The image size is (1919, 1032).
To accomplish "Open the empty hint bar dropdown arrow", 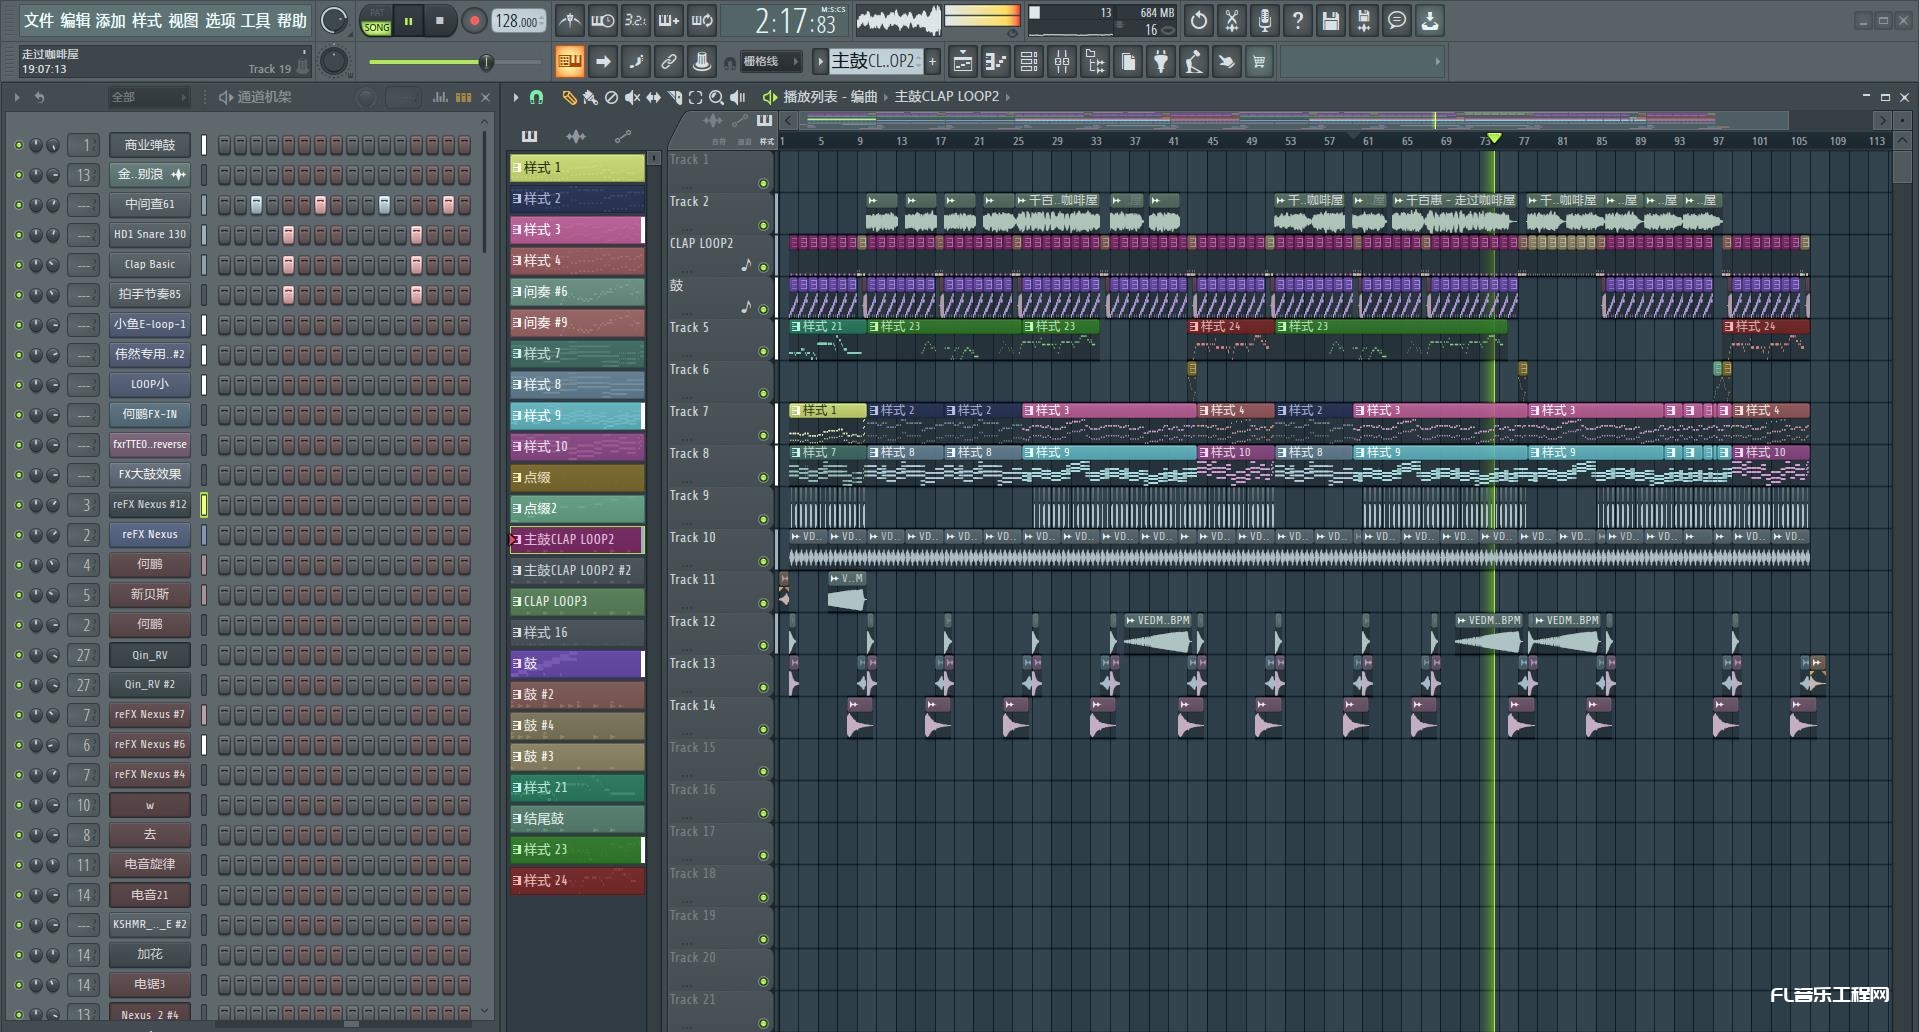I will [1437, 62].
